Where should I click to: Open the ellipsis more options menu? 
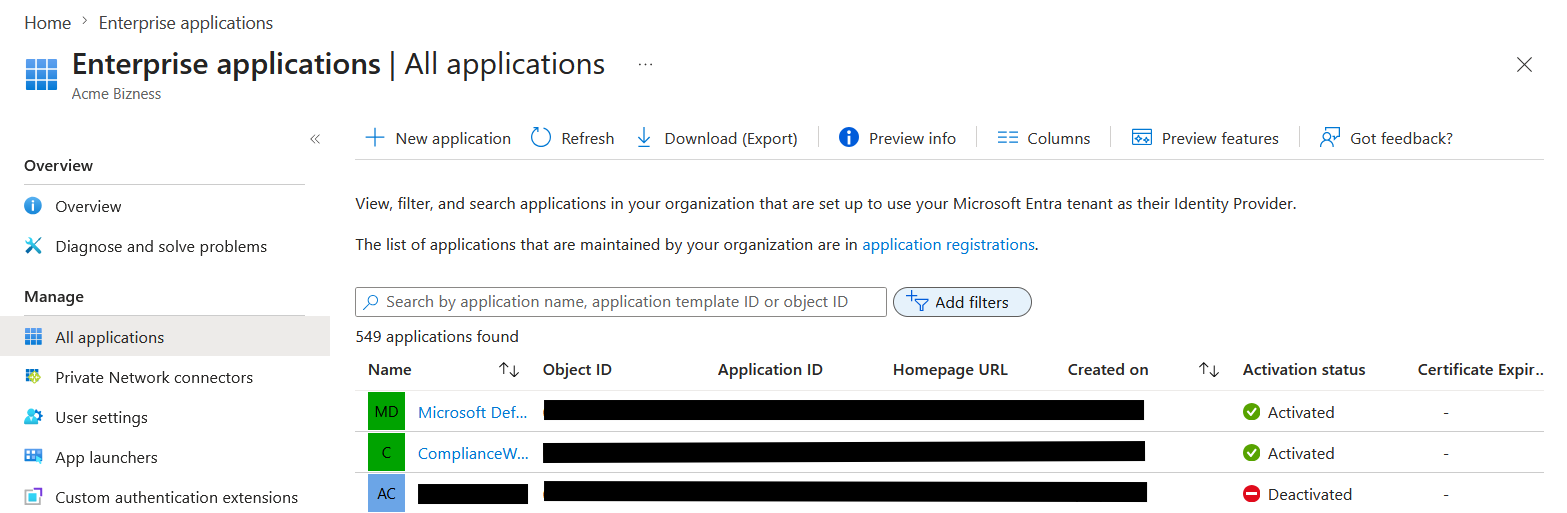tap(645, 64)
